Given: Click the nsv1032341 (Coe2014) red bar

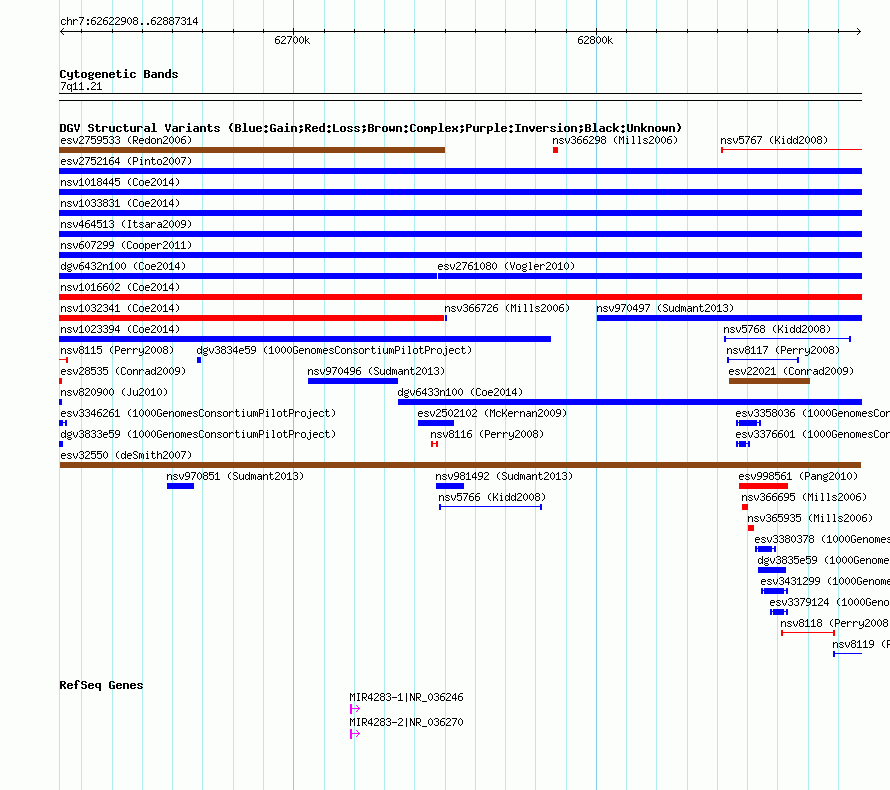Looking at the screenshot, I should pos(251,318).
